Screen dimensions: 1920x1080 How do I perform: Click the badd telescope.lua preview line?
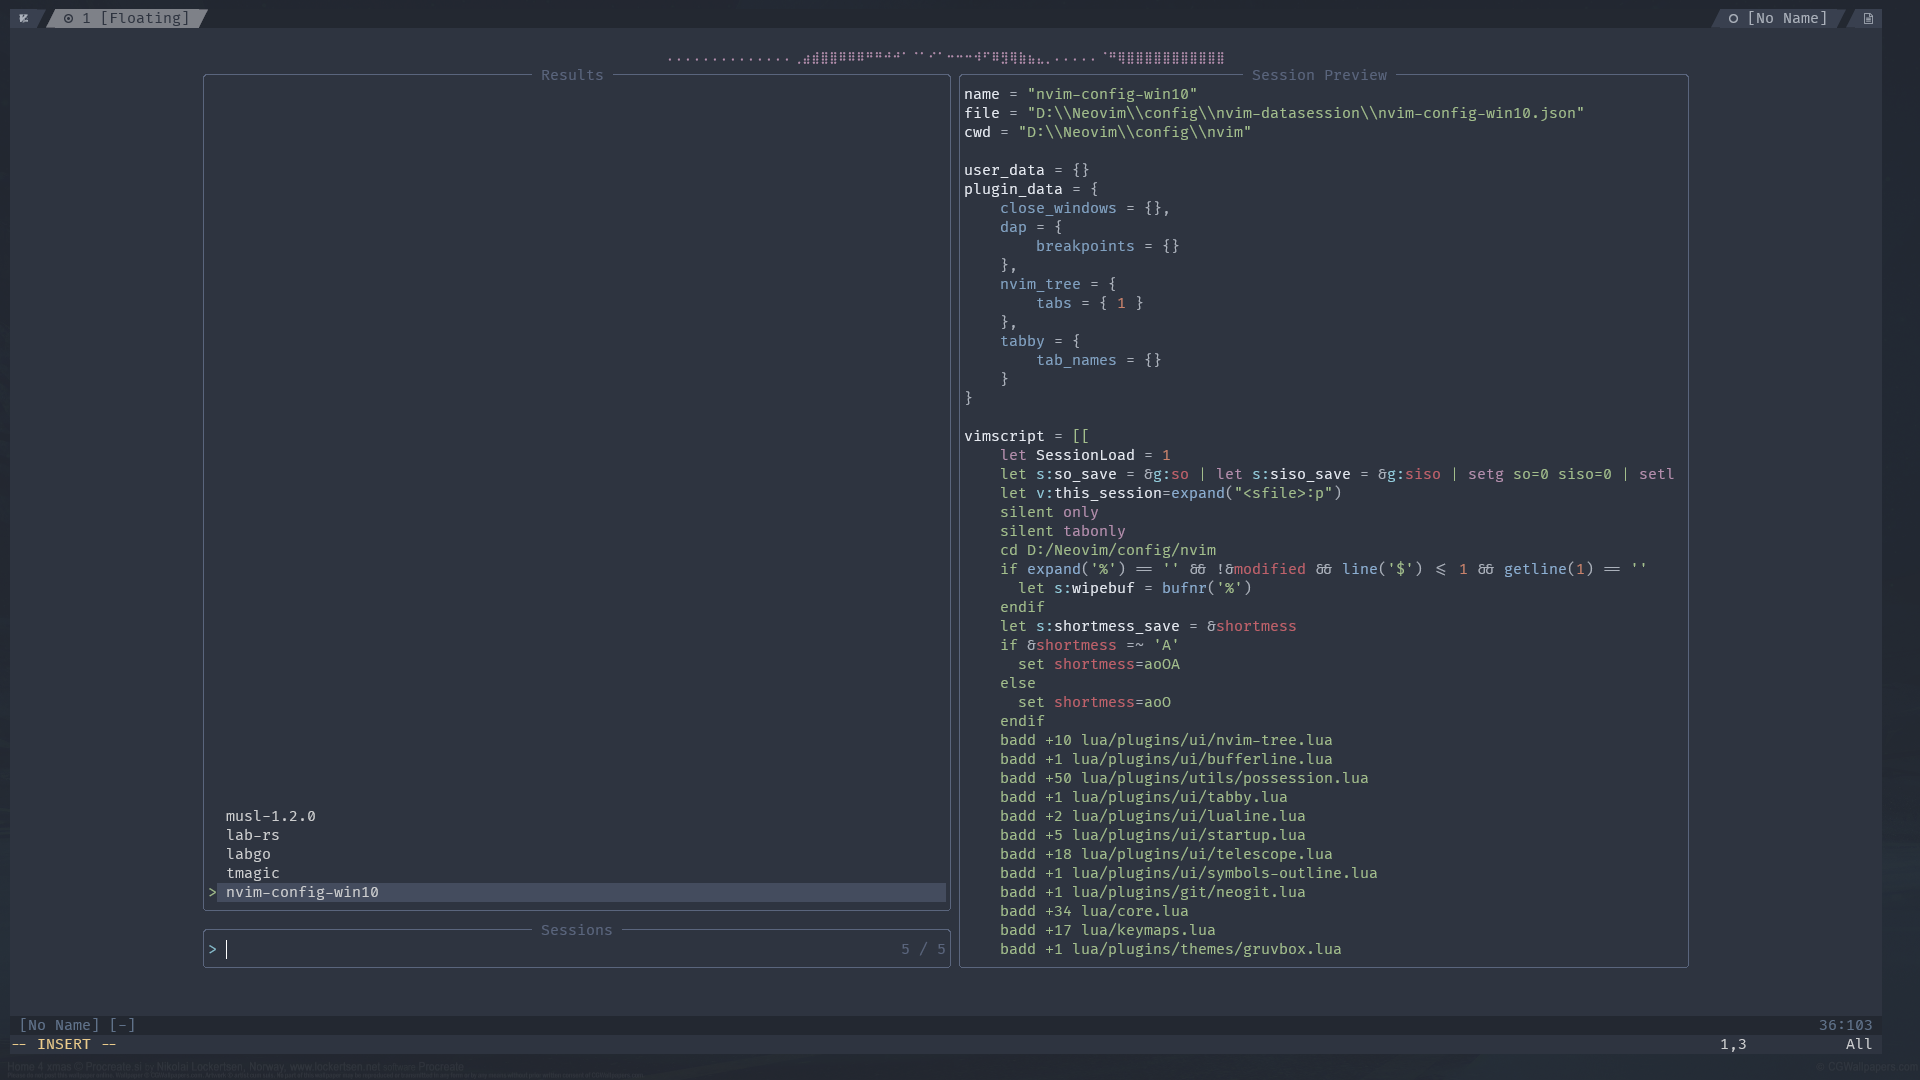pyautogui.click(x=1165, y=854)
